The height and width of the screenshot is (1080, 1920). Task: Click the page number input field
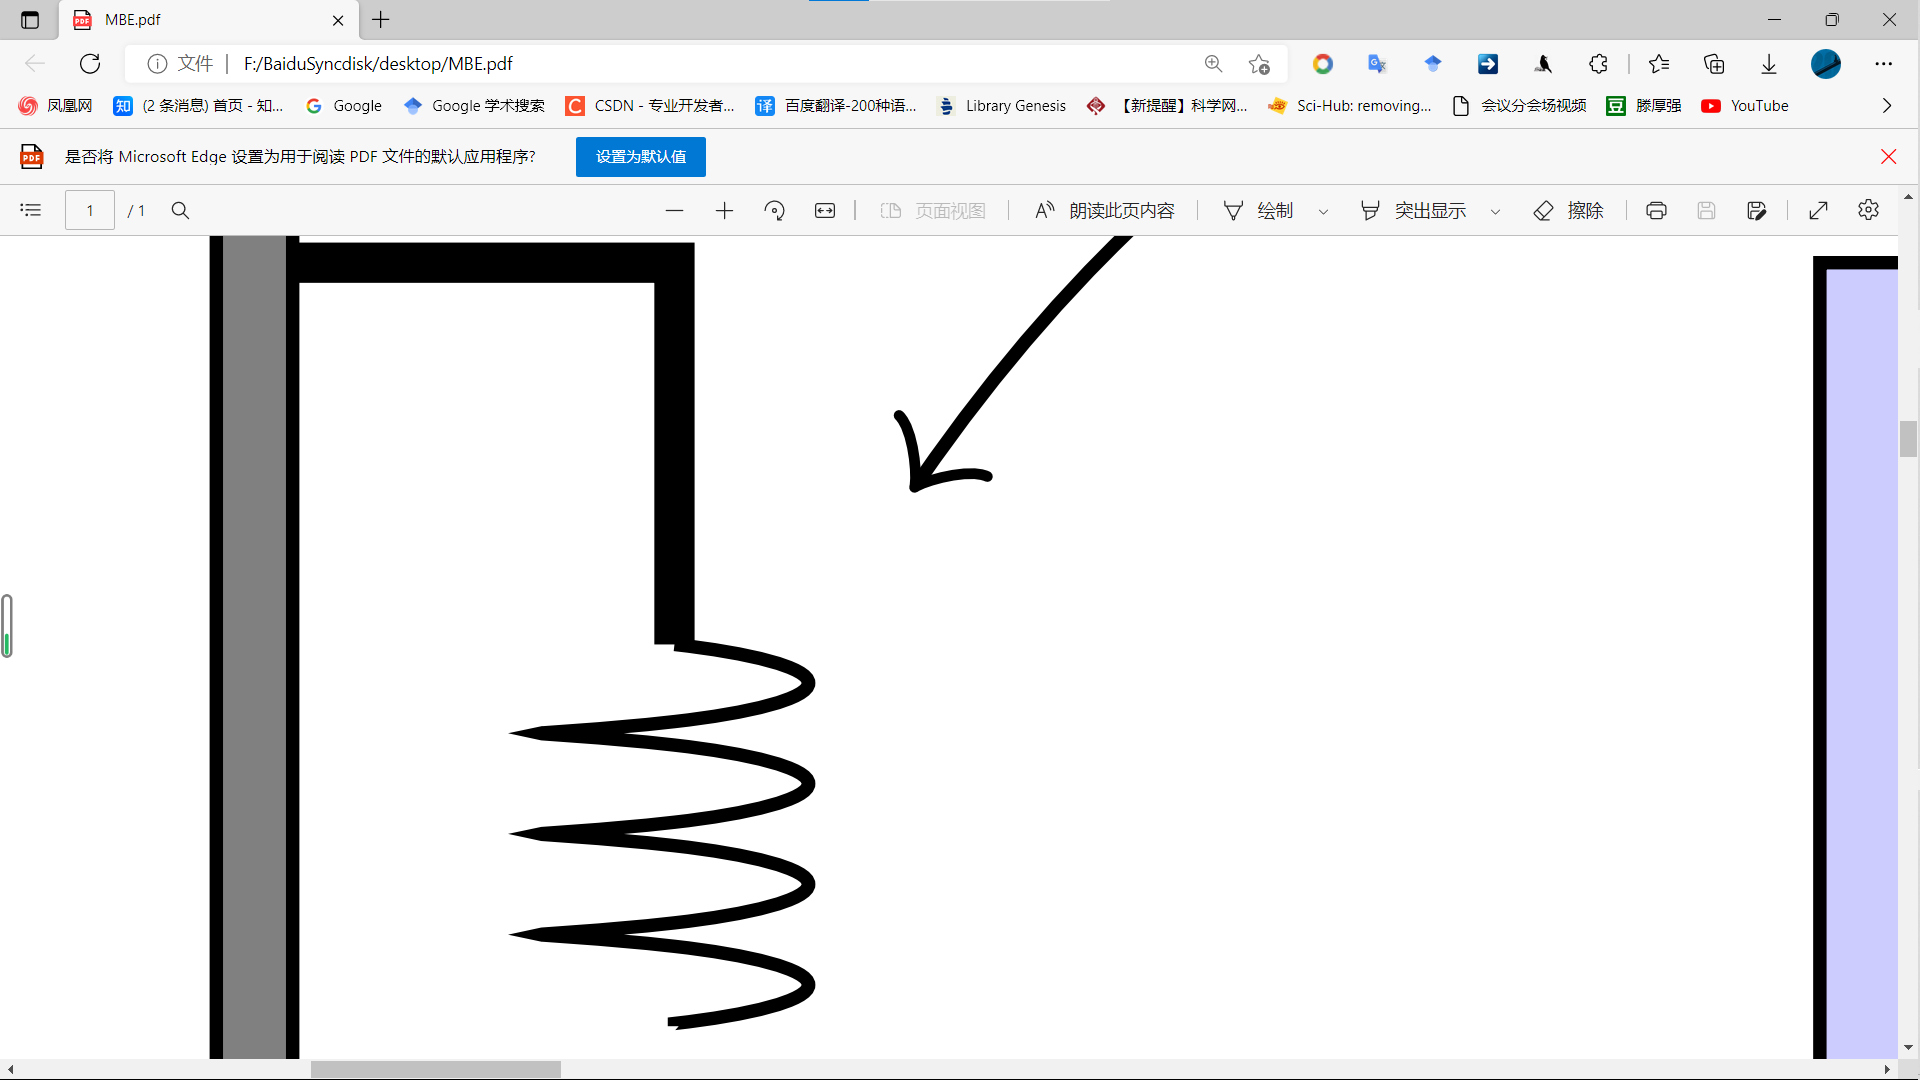[90, 210]
